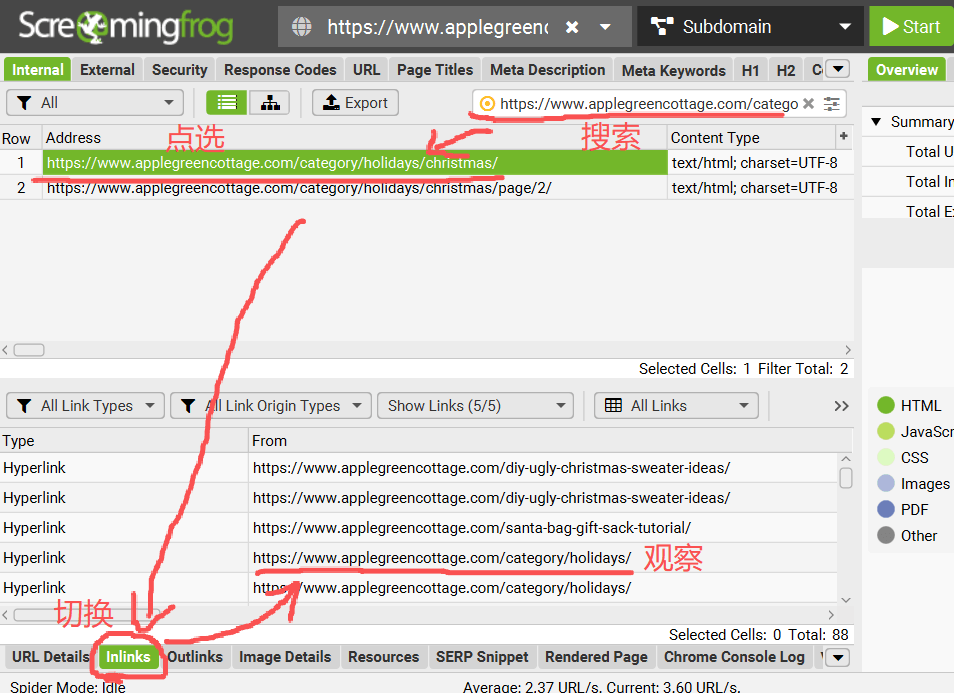Switch to tree structure view
The image size is (954, 693).
coord(270,103)
